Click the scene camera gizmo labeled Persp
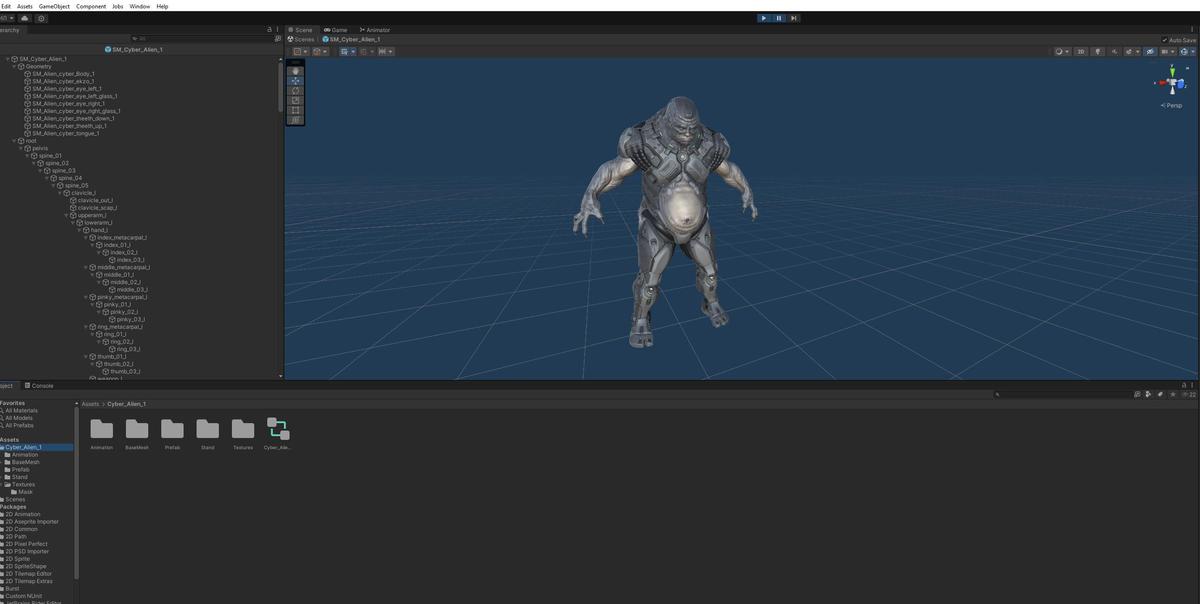Viewport: 1200px width, 604px height. tap(1171, 105)
